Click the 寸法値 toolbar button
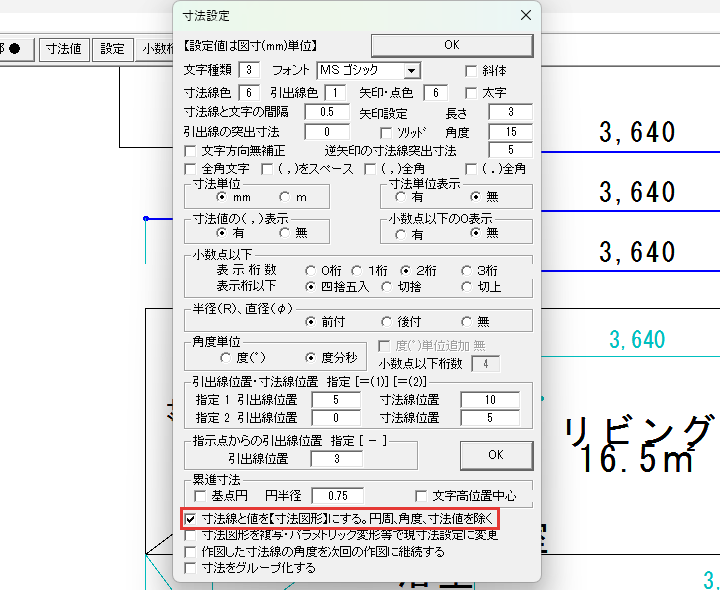 (x=64, y=49)
